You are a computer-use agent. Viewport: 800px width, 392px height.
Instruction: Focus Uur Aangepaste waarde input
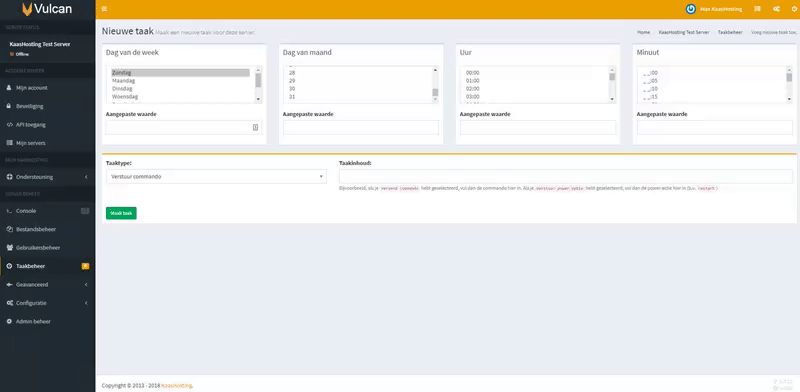(x=538, y=128)
